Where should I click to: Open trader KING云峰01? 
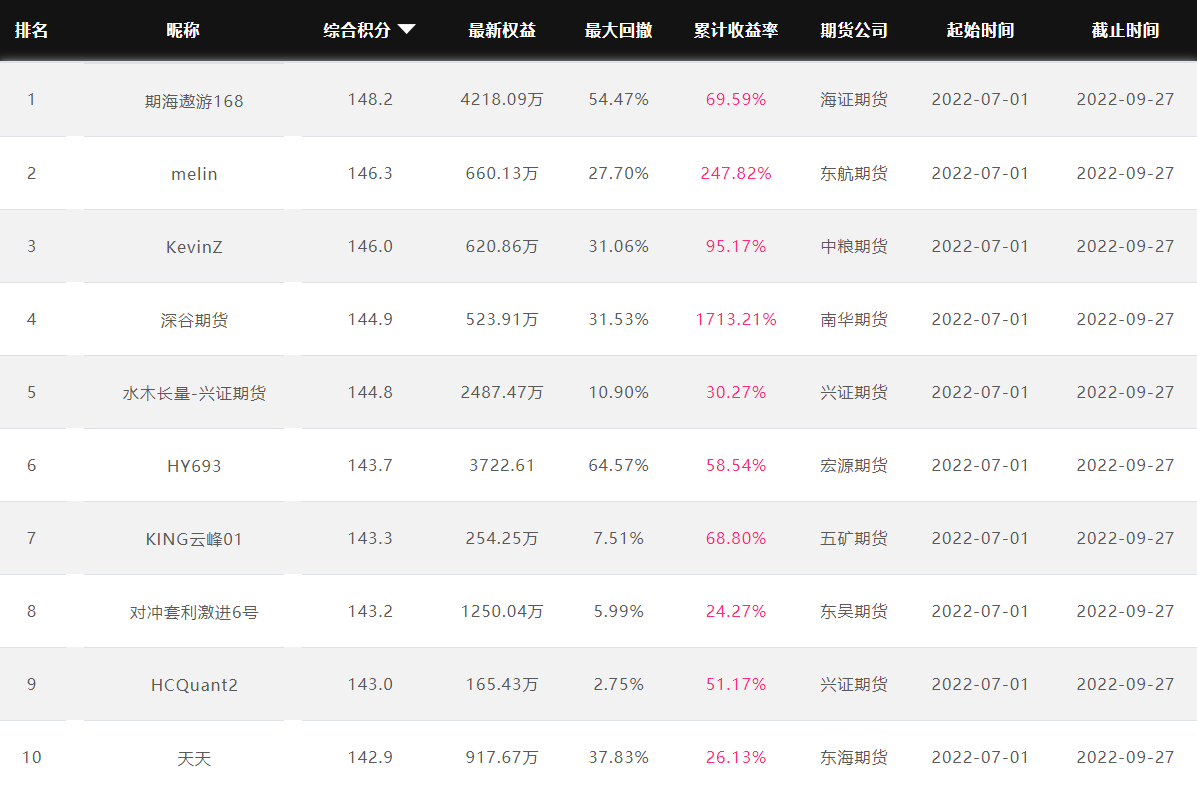[x=194, y=539]
